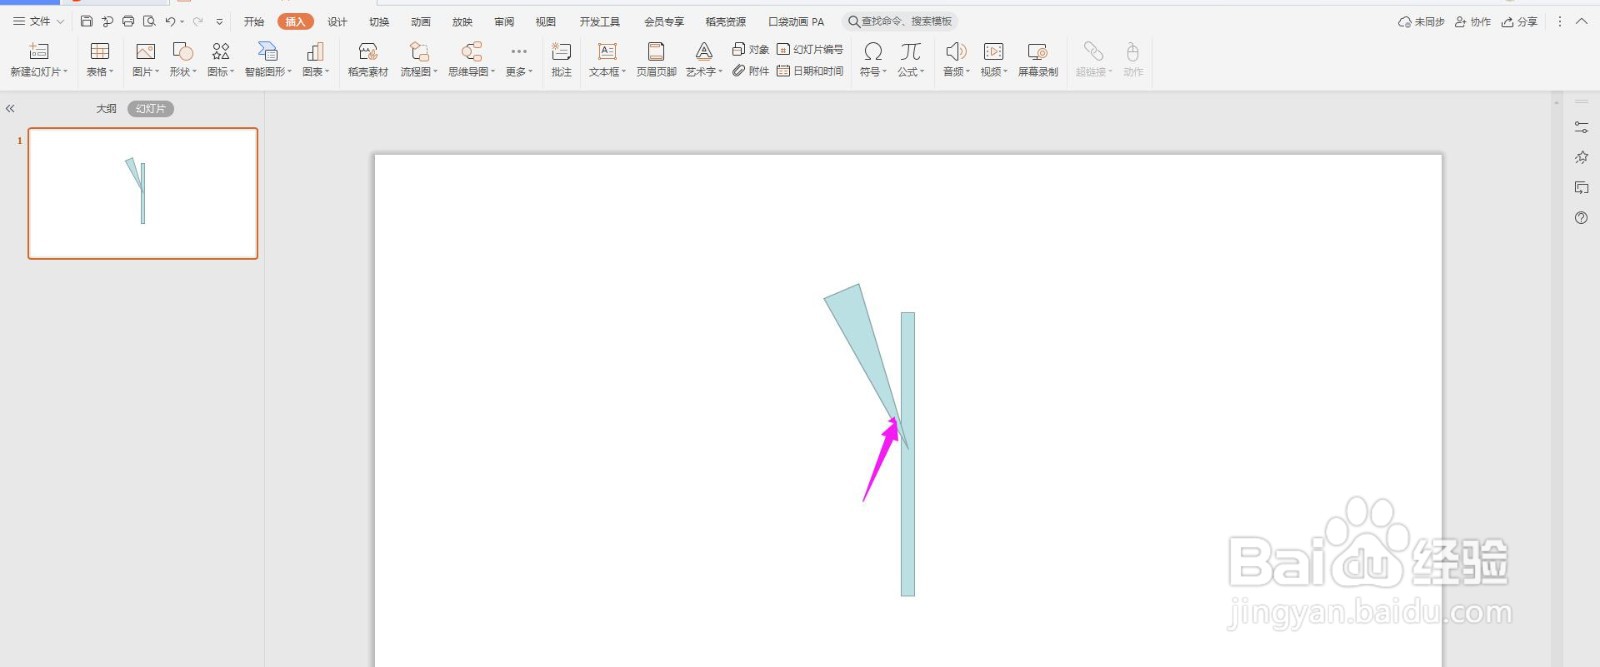
Task: Switch to the 动画 (Animation) tab
Action: coord(421,21)
